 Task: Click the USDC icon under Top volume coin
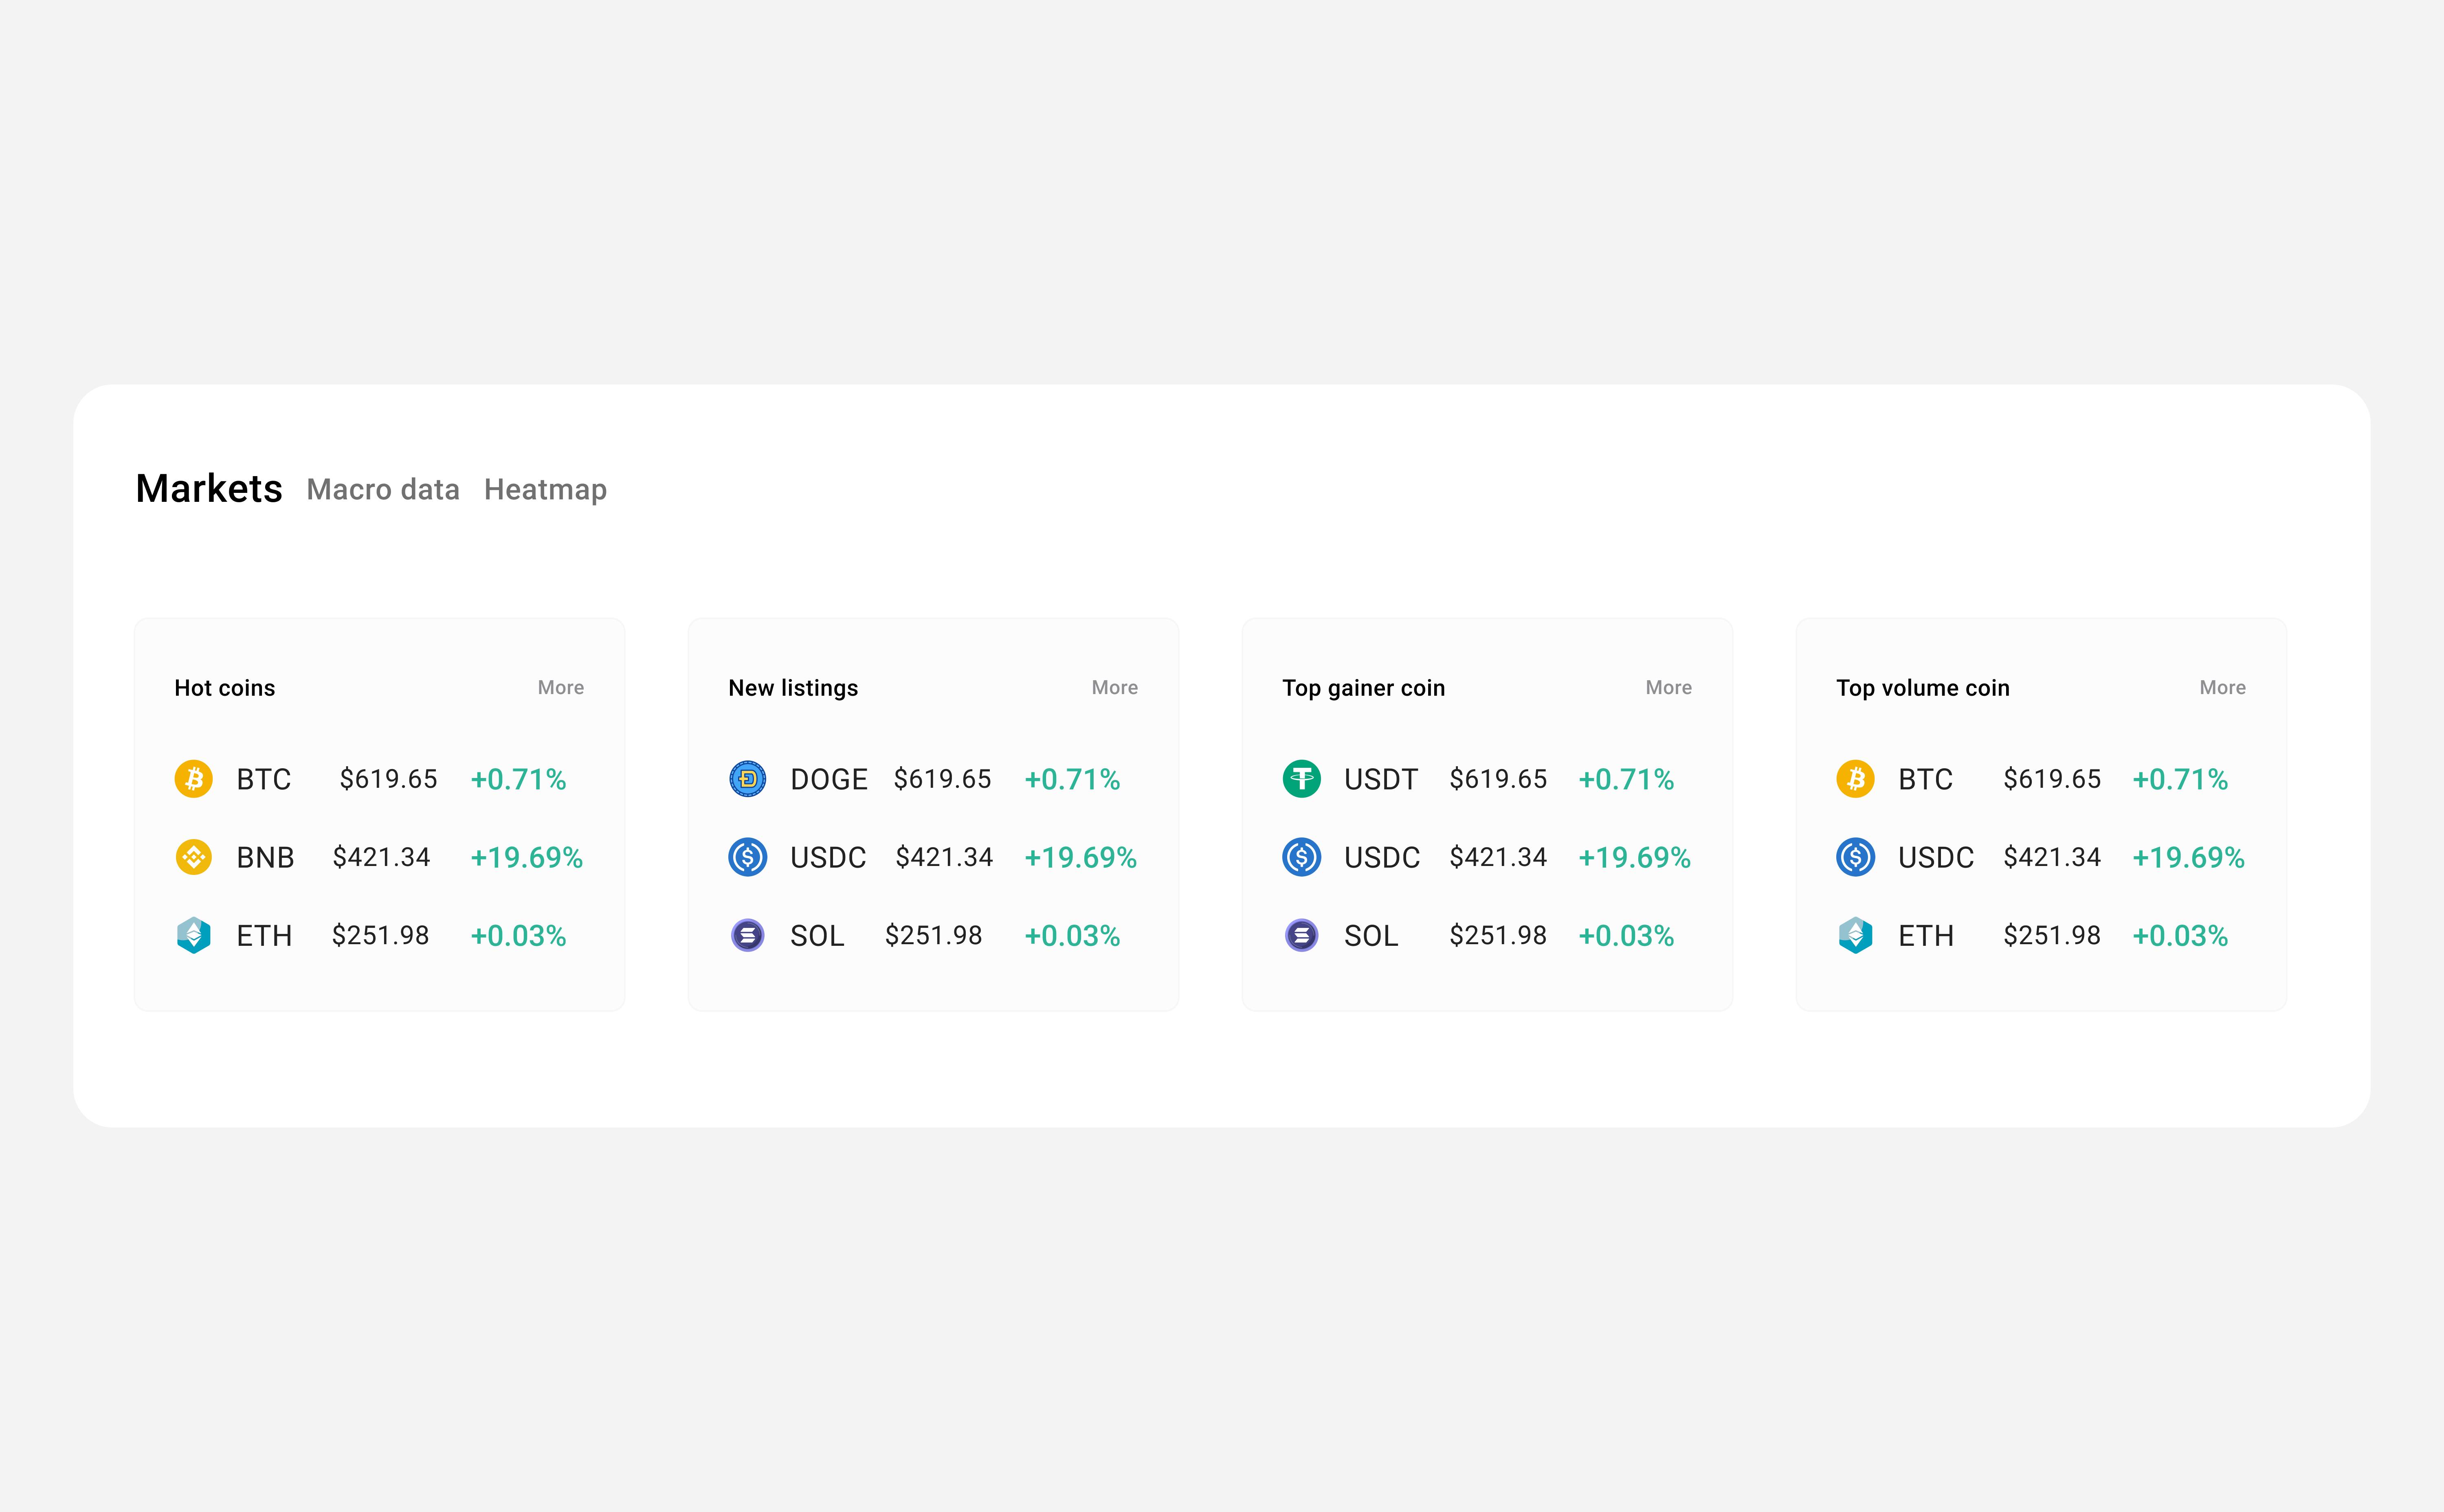coord(1856,857)
